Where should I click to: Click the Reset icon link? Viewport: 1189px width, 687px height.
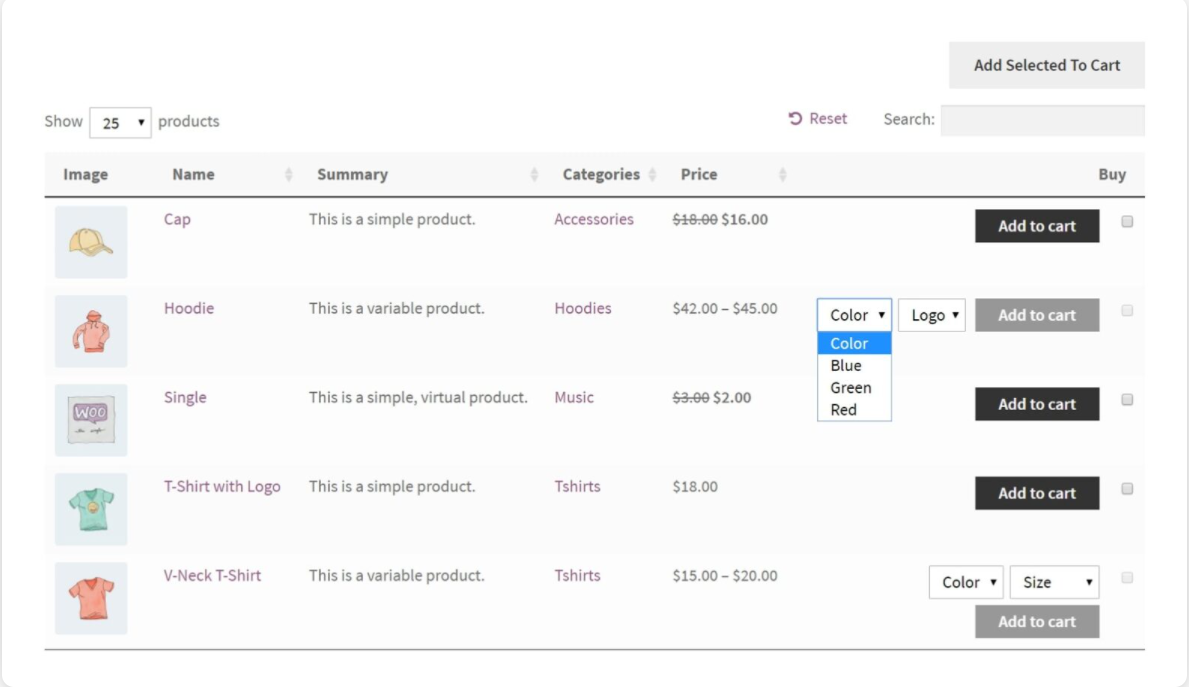[796, 119]
